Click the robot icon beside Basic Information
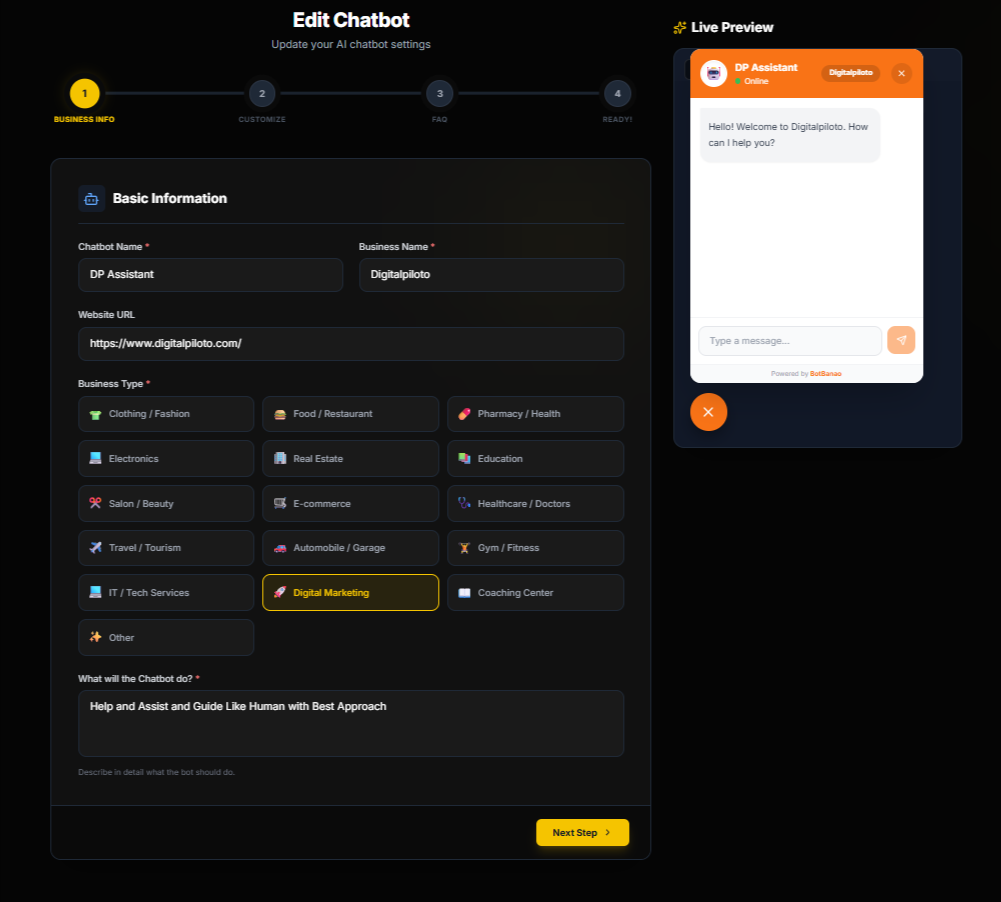This screenshot has height=902, width=1001. pyautogui.click(x=91, y=199)
